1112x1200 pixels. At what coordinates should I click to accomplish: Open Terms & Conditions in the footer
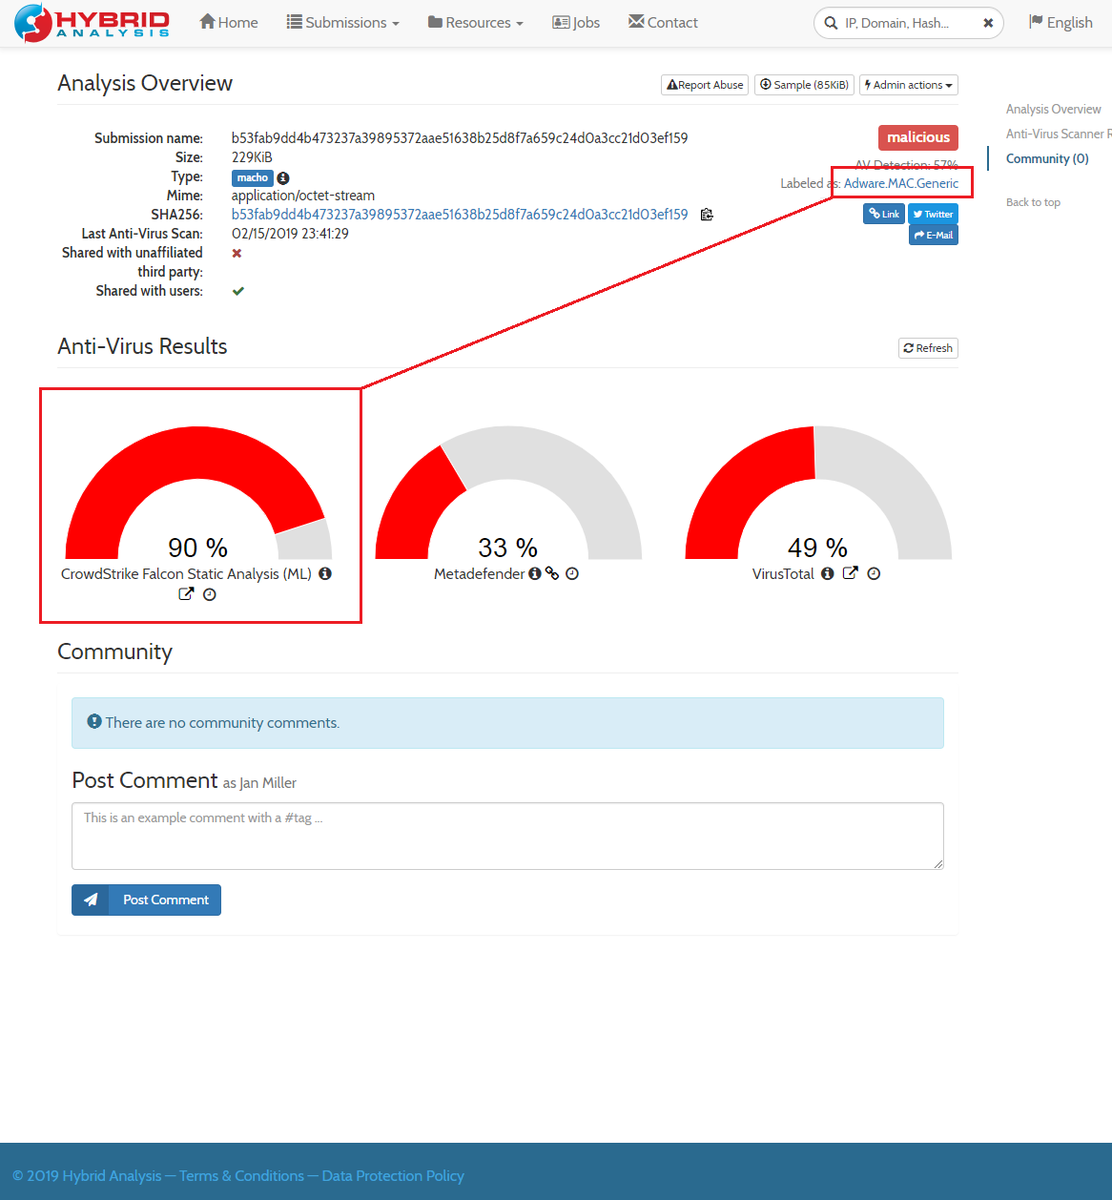pos(241,1176)
